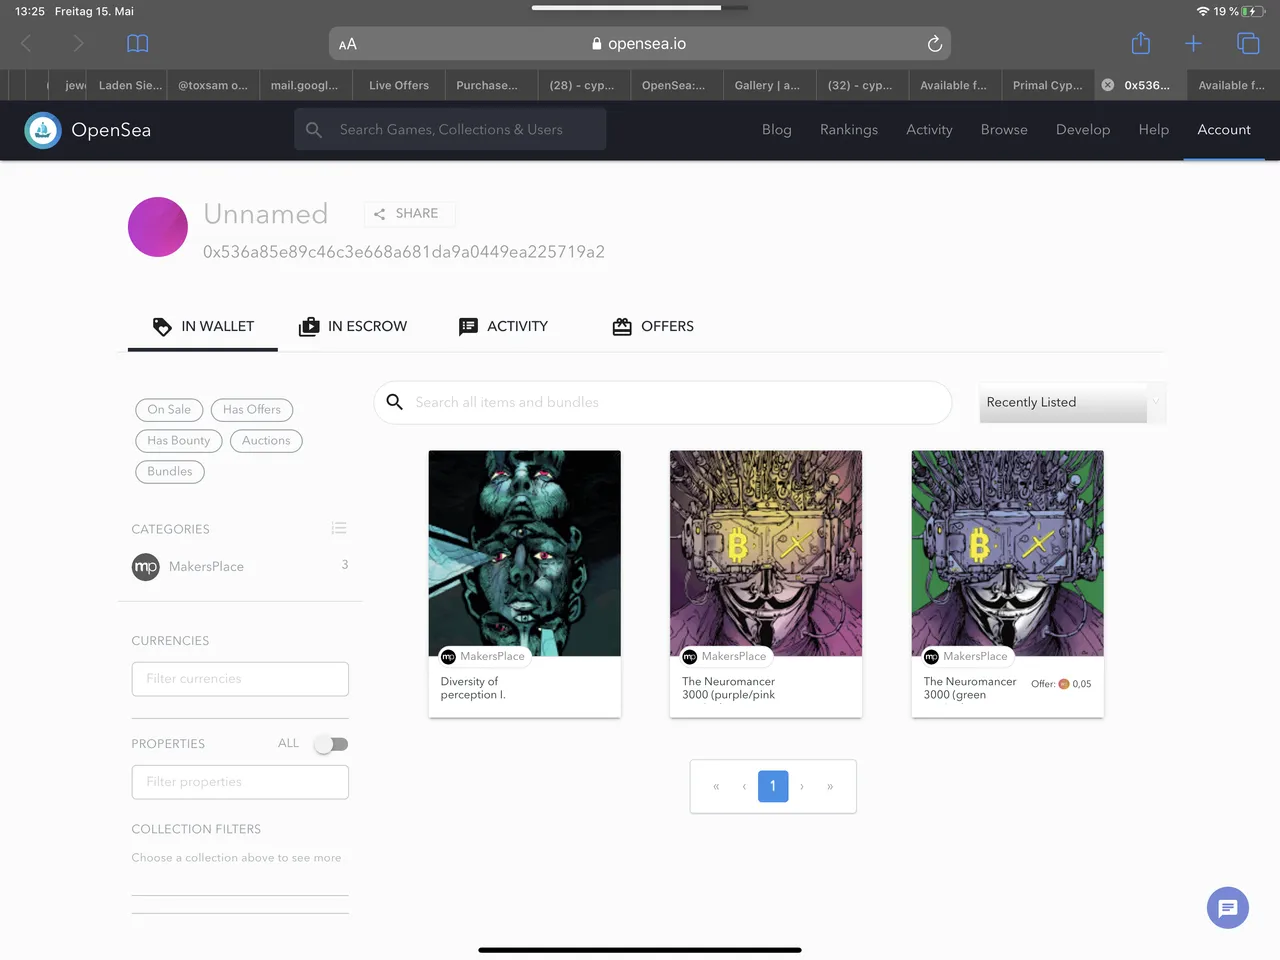
Task: Click the wallet address 0x536a85e89c...
Action: click(x=404, y=252)
